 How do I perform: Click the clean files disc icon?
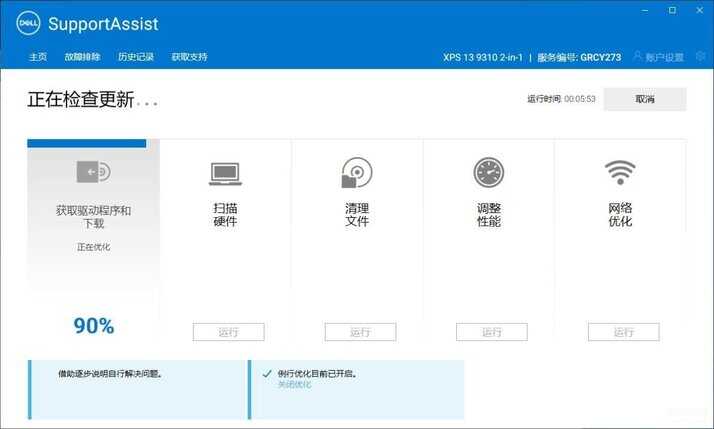point(357,172)
